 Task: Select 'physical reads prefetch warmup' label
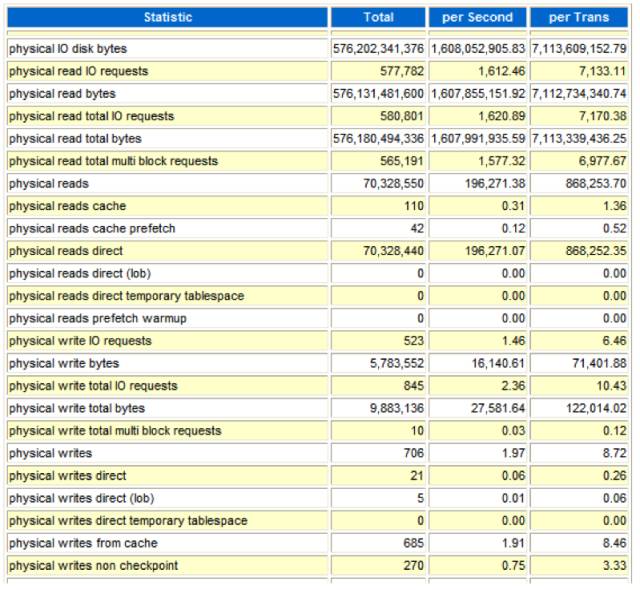click(x=98, y=318)
